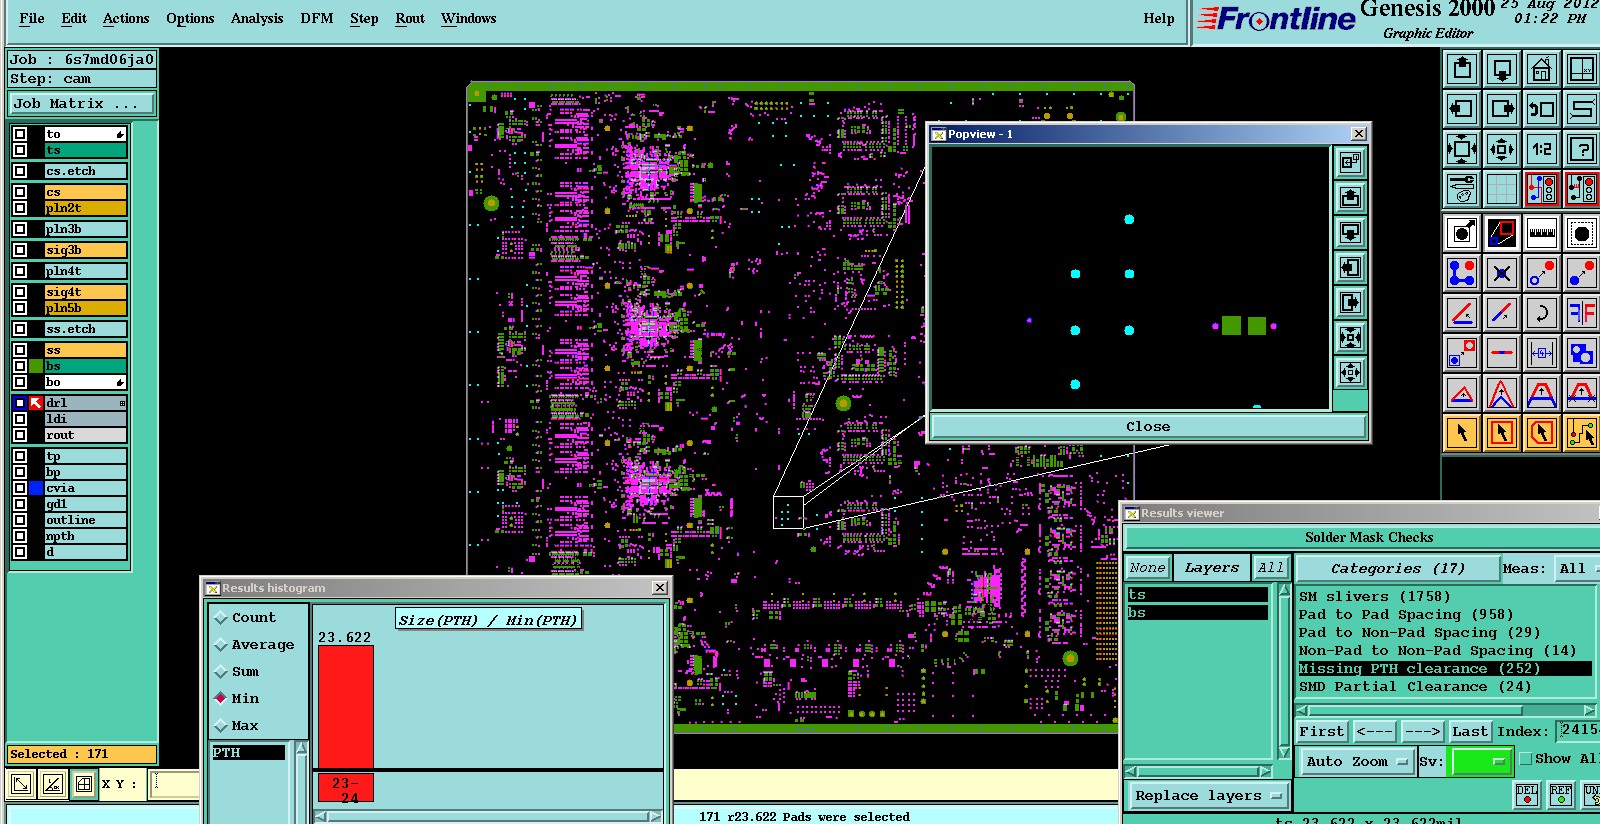Click the pan down view icon

[x=1502, y=69]
